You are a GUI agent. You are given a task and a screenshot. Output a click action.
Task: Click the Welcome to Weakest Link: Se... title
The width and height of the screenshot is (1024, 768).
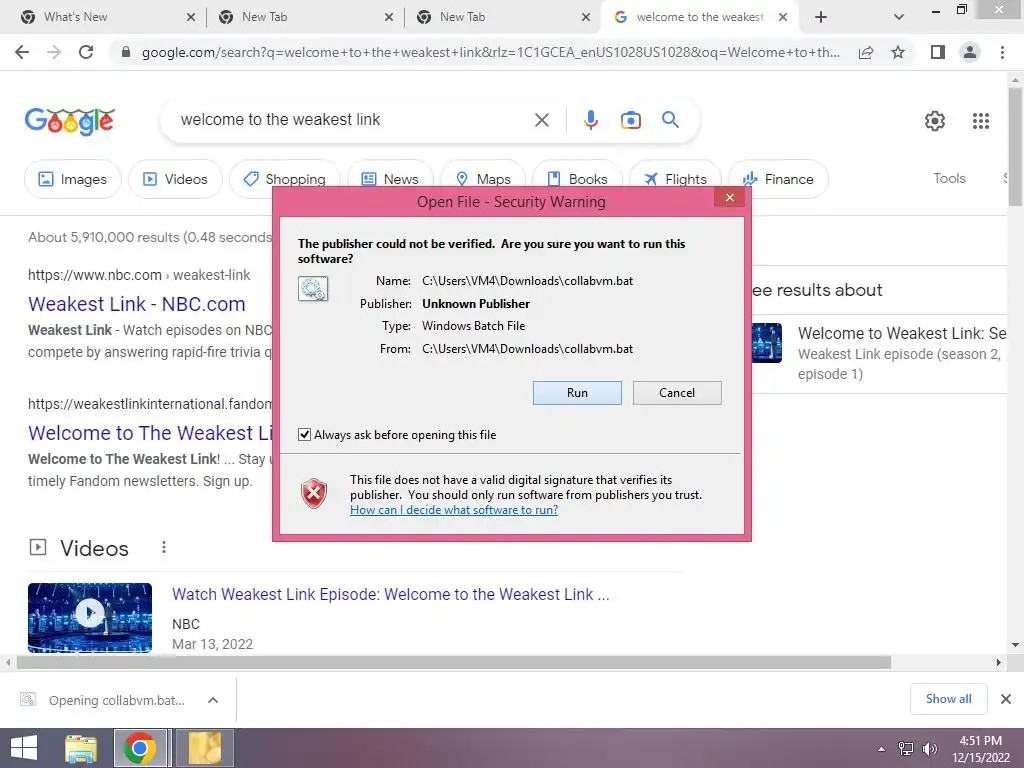(902, 333)
